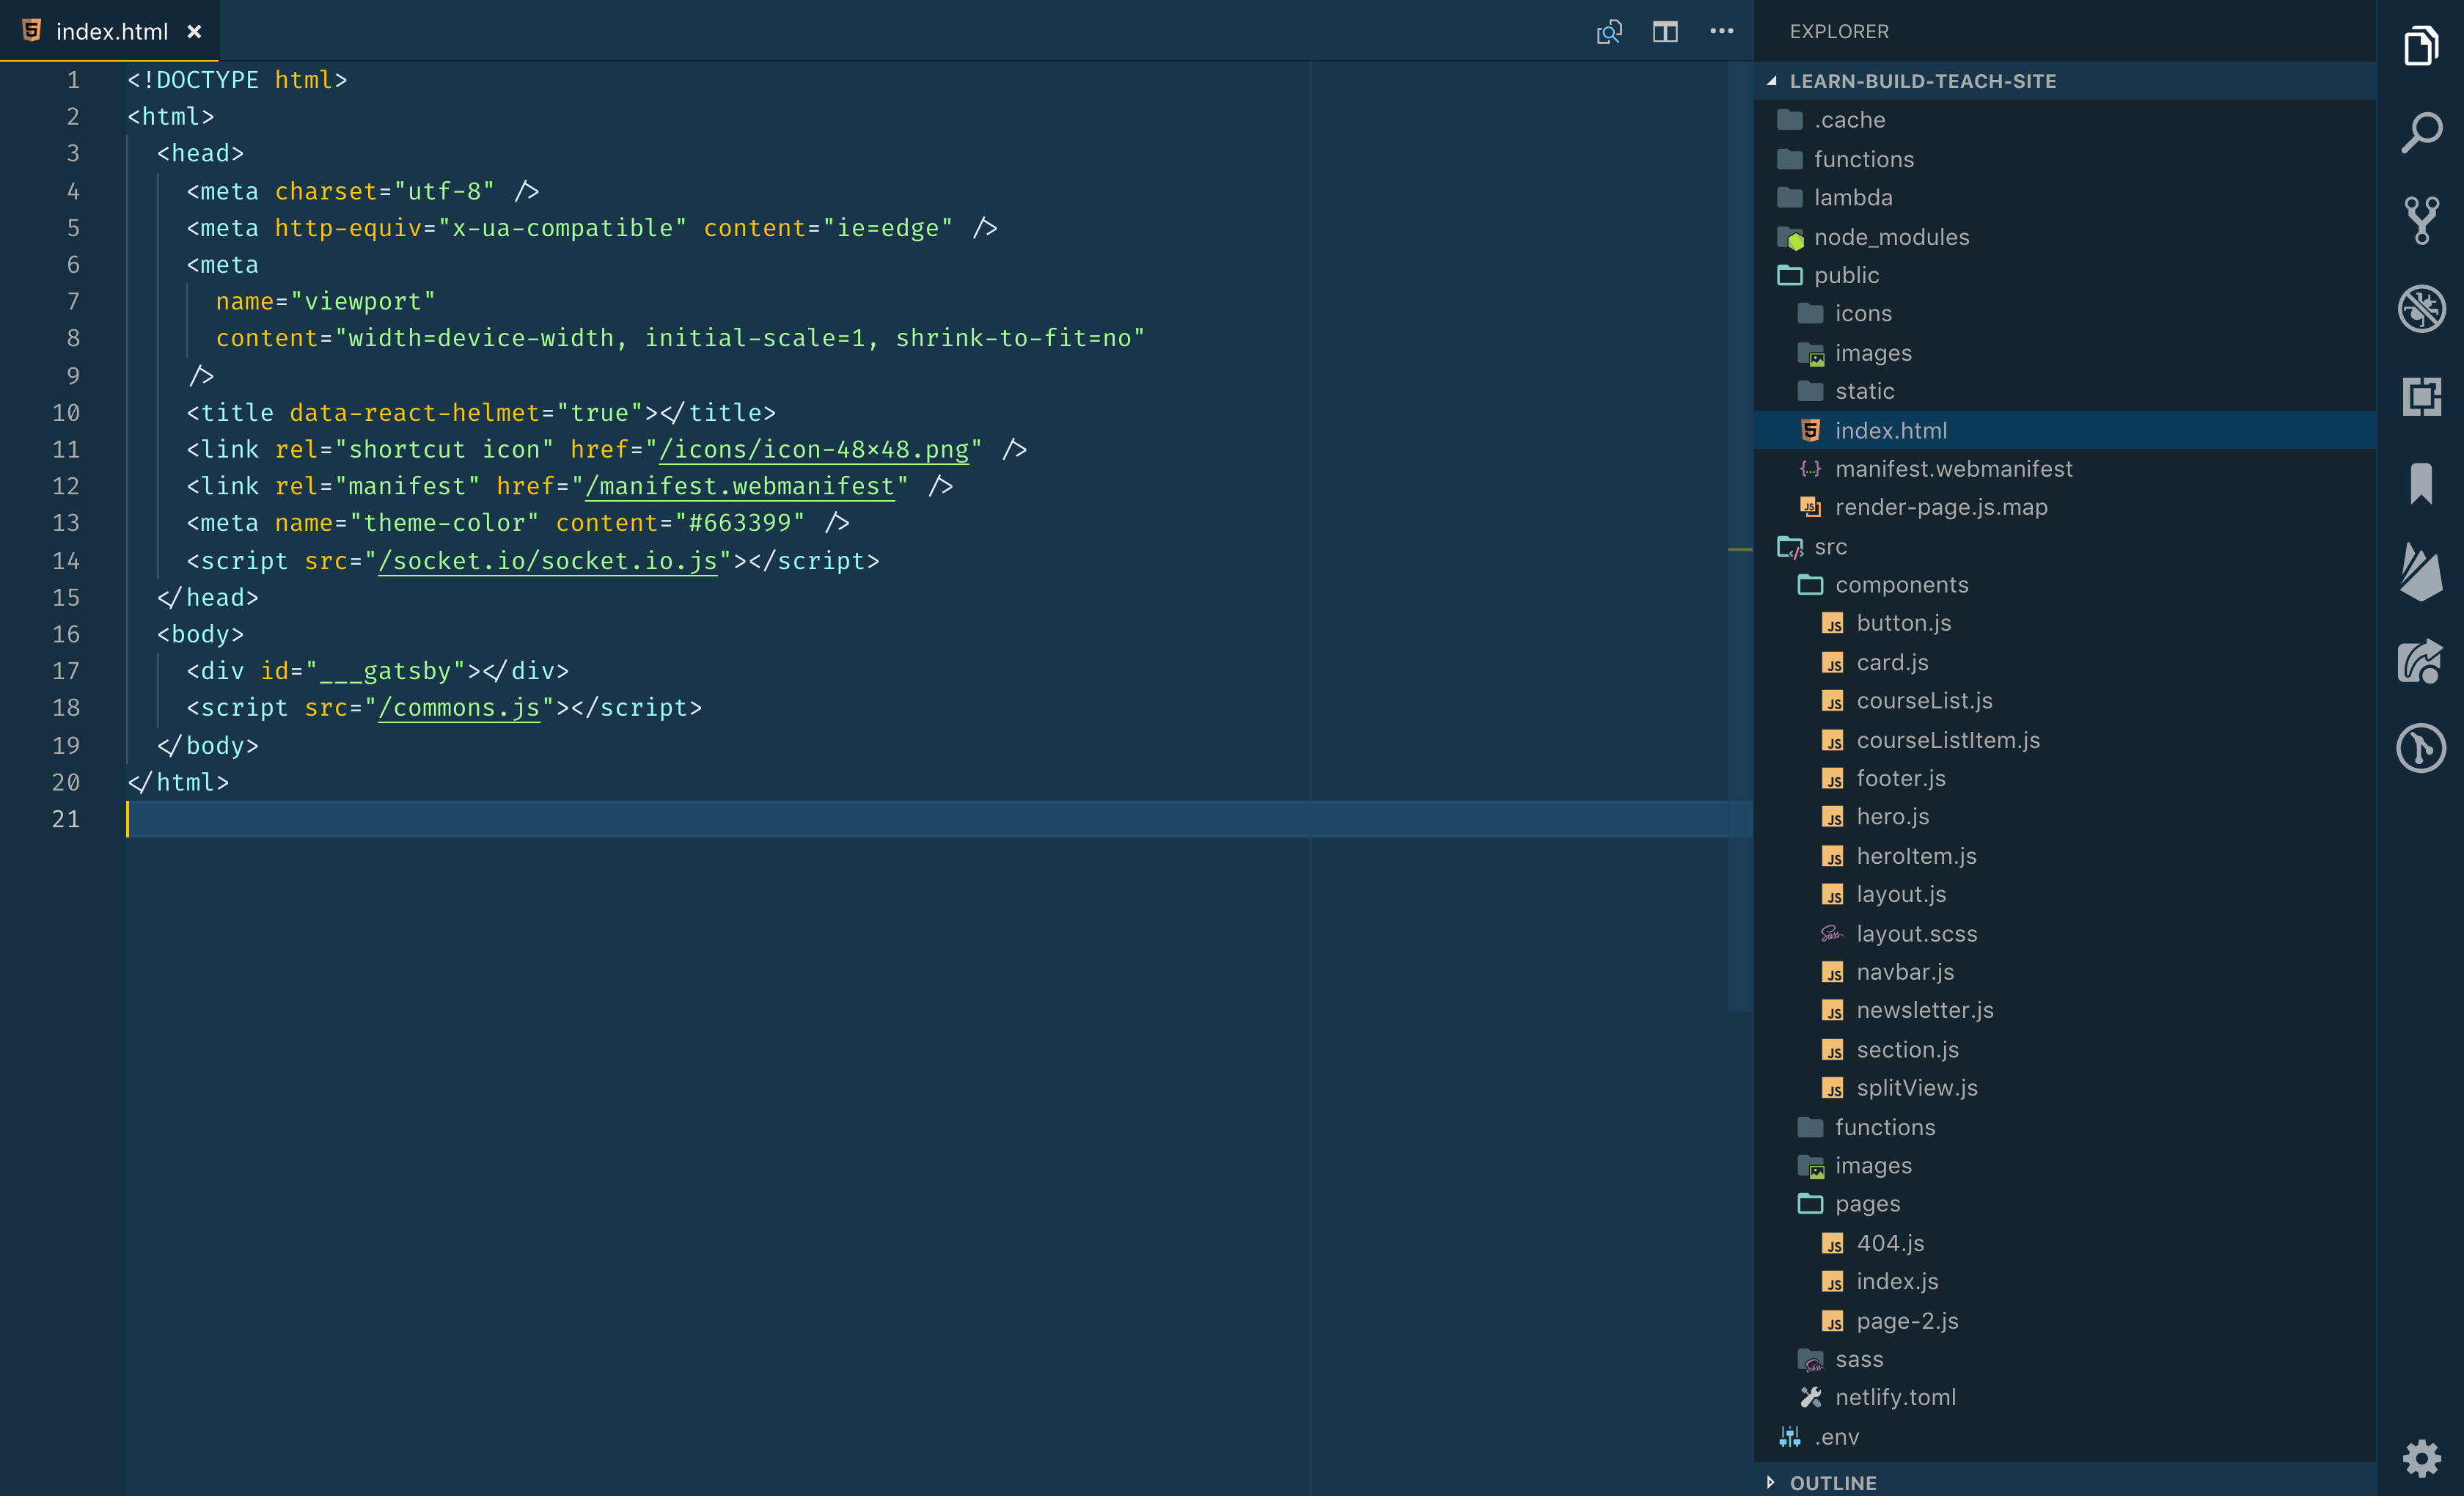This screenshot has height=1496, width=2464.
Task: Open manifest.webmanifest file
Action: [x=2065, y=468]
